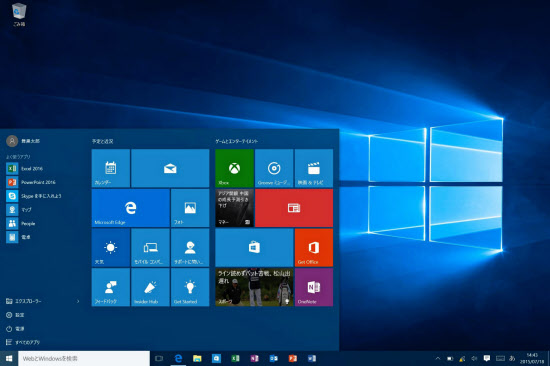Viewport: 550px width, 366px height.
Task: Open Settings from Start menu
Action: [x=15, y=315]
